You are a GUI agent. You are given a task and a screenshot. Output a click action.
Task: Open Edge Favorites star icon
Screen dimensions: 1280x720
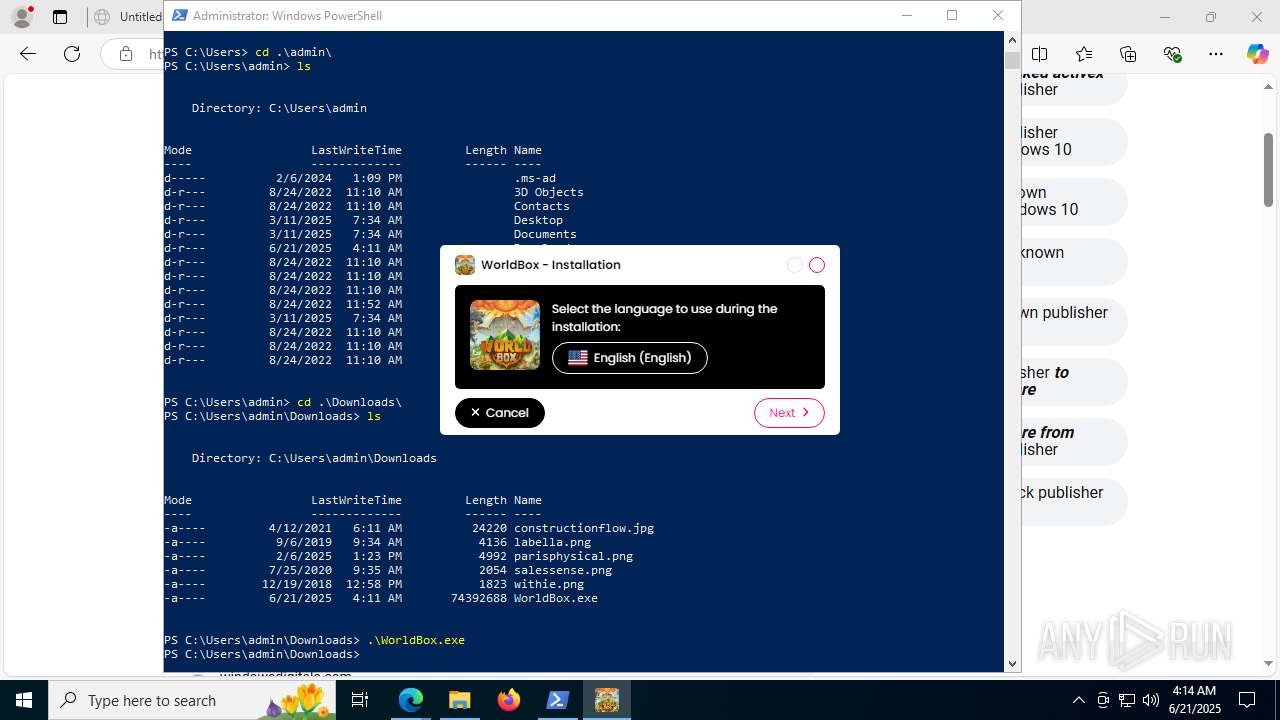(x=1084, y=54)
